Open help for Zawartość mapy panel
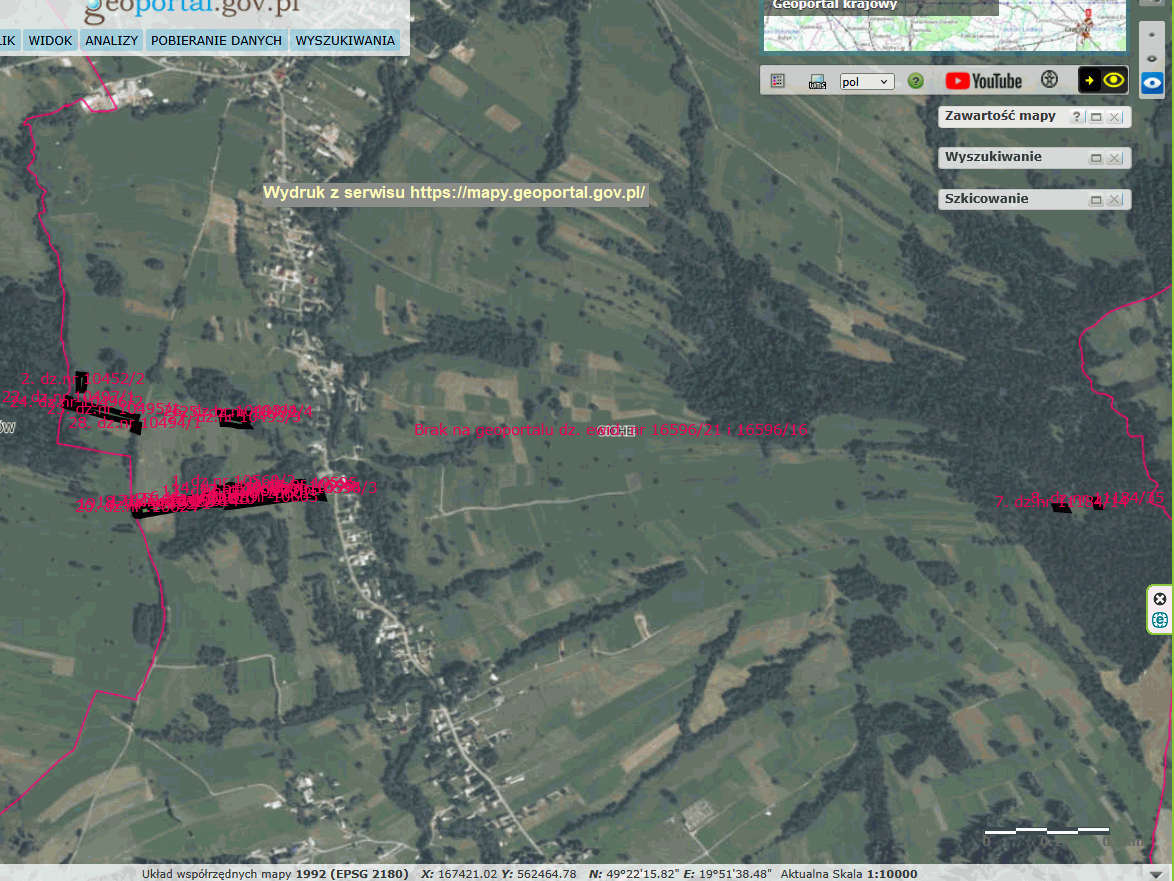The width and height of the screenshot is (1174, 881). [x=1076, y=117]
